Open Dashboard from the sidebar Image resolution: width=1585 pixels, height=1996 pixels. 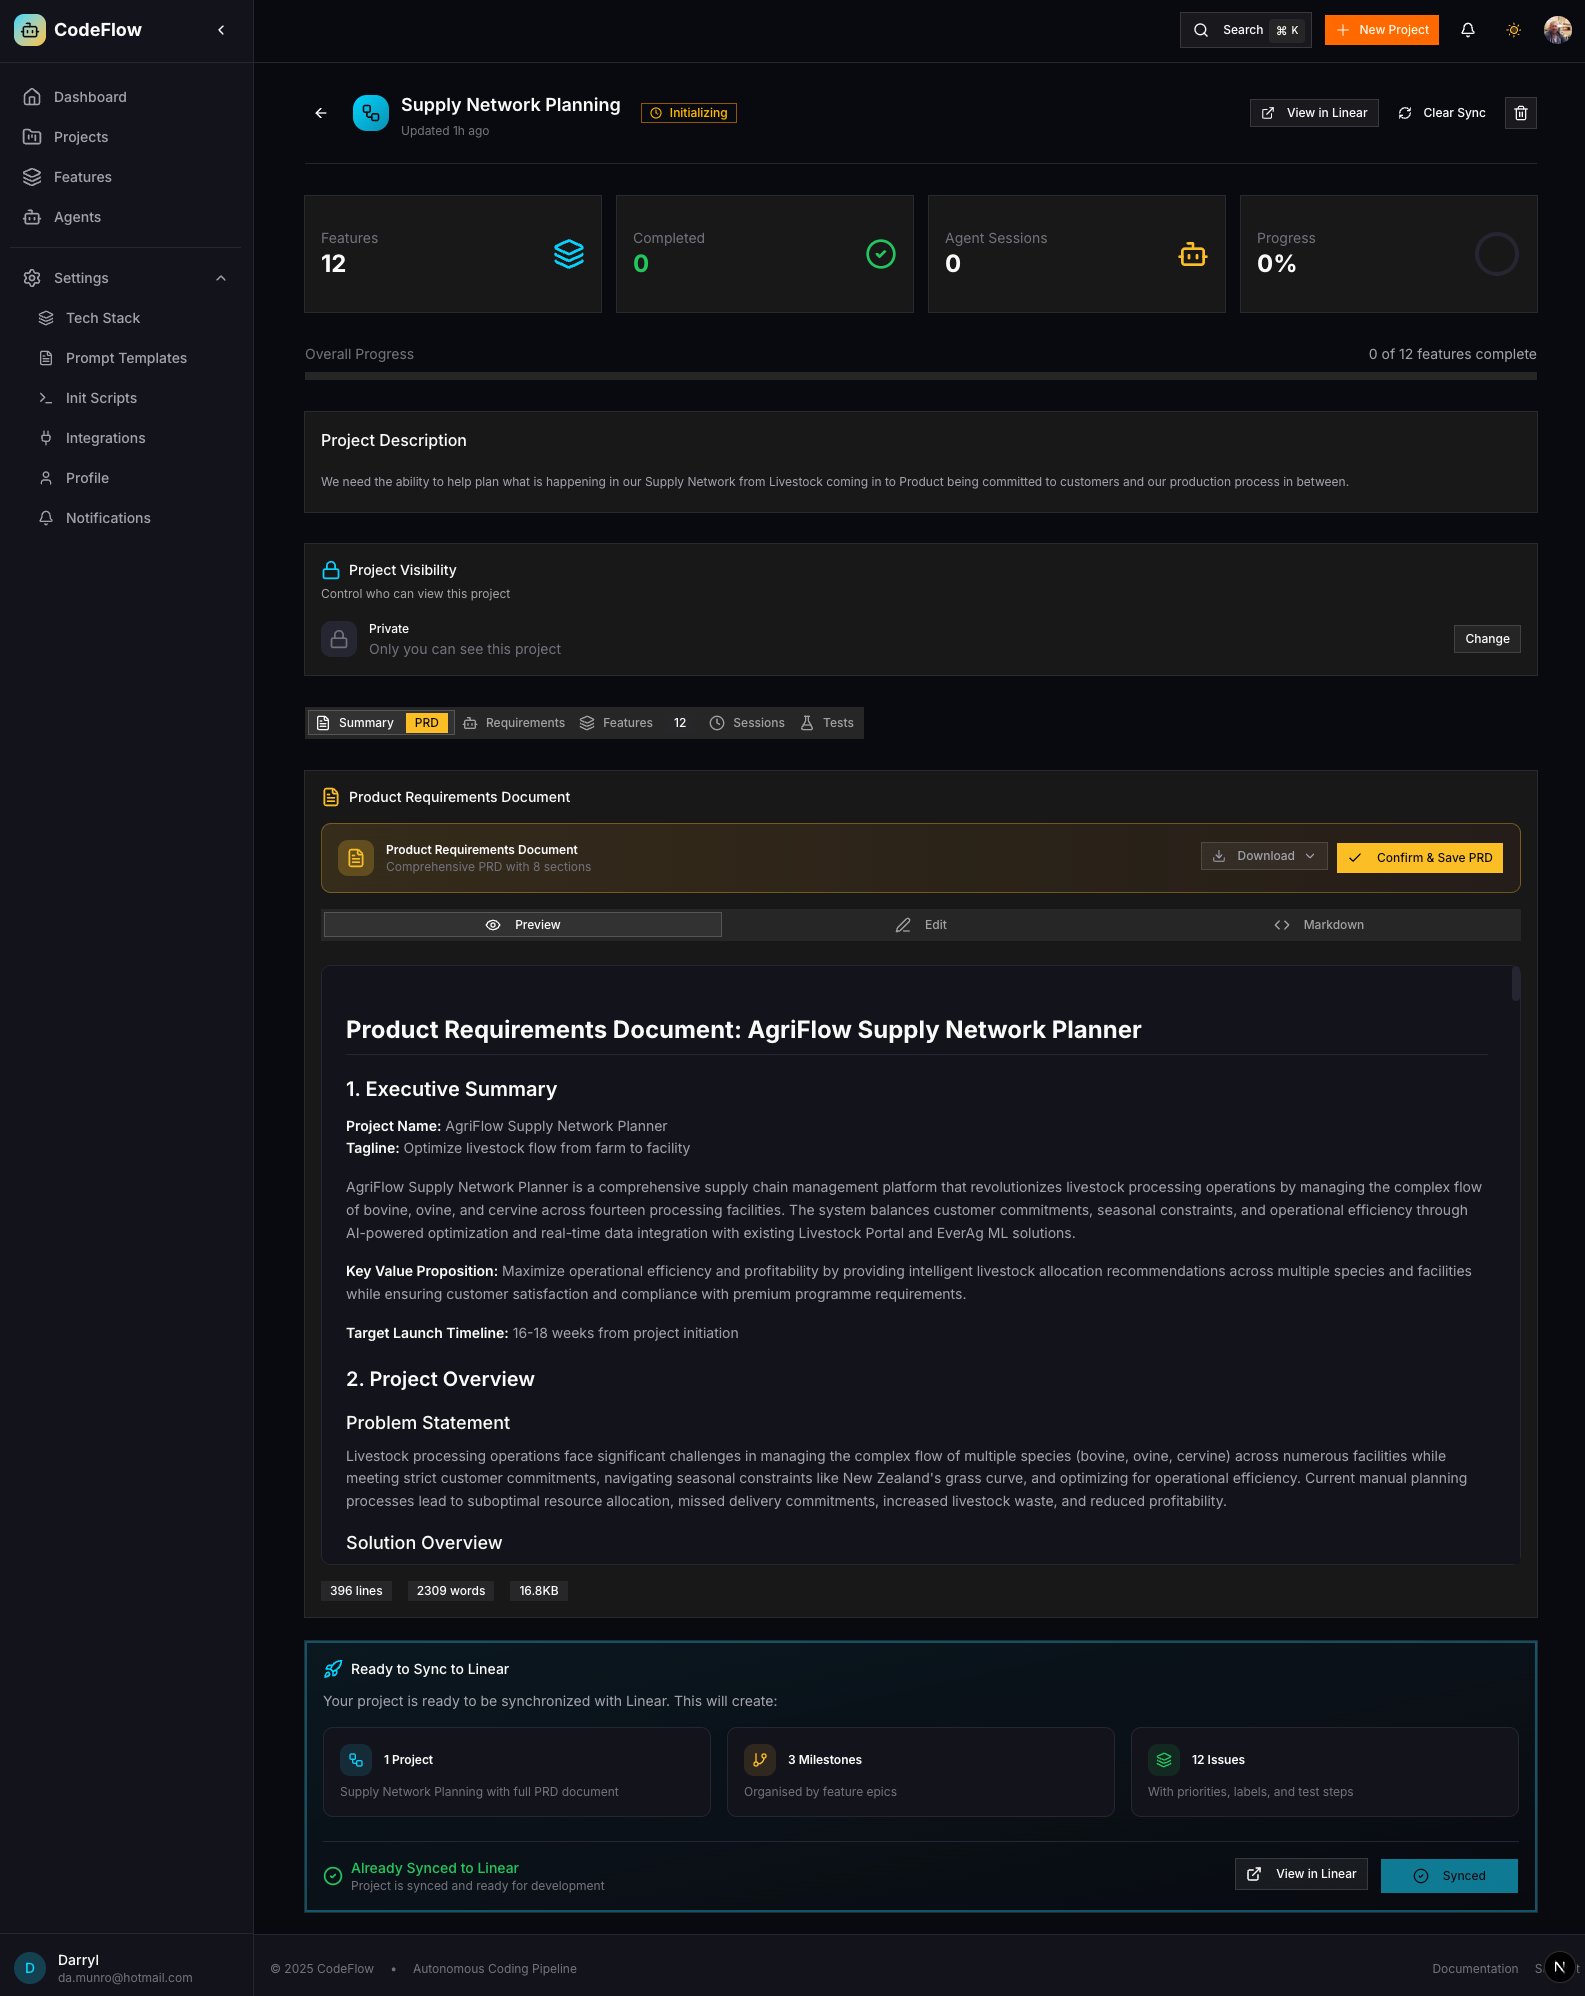[x=125, y=97]
